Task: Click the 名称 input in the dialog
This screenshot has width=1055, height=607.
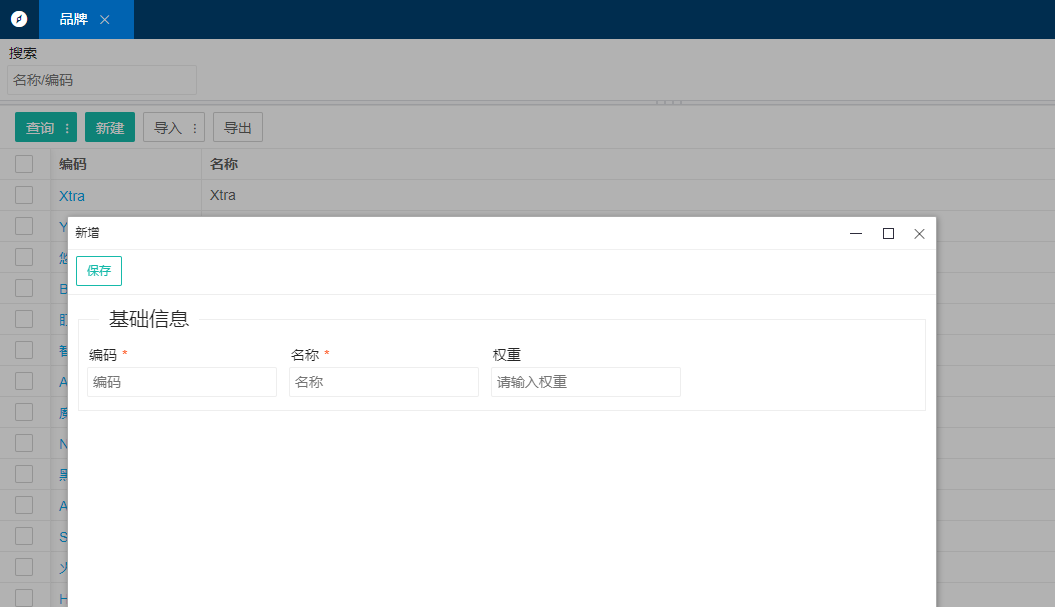Action: pyautogui.click(x=384, y=382)
